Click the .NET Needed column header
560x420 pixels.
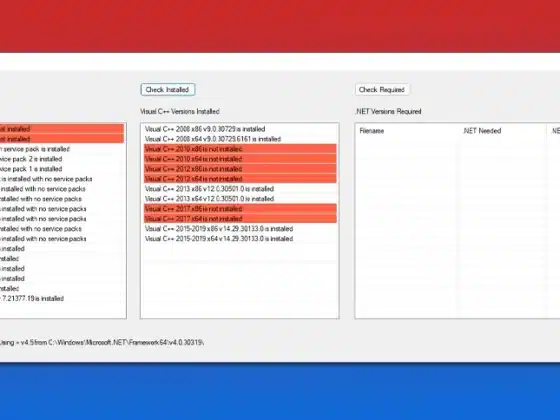coord(482,131)
